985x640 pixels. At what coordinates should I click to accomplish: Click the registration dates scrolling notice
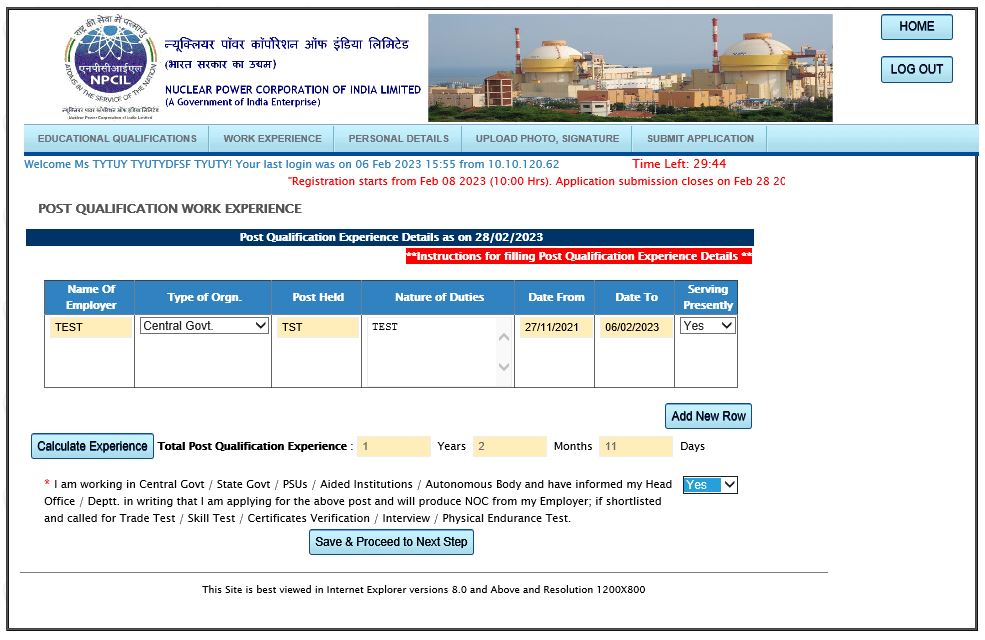[x=536, y=182]
